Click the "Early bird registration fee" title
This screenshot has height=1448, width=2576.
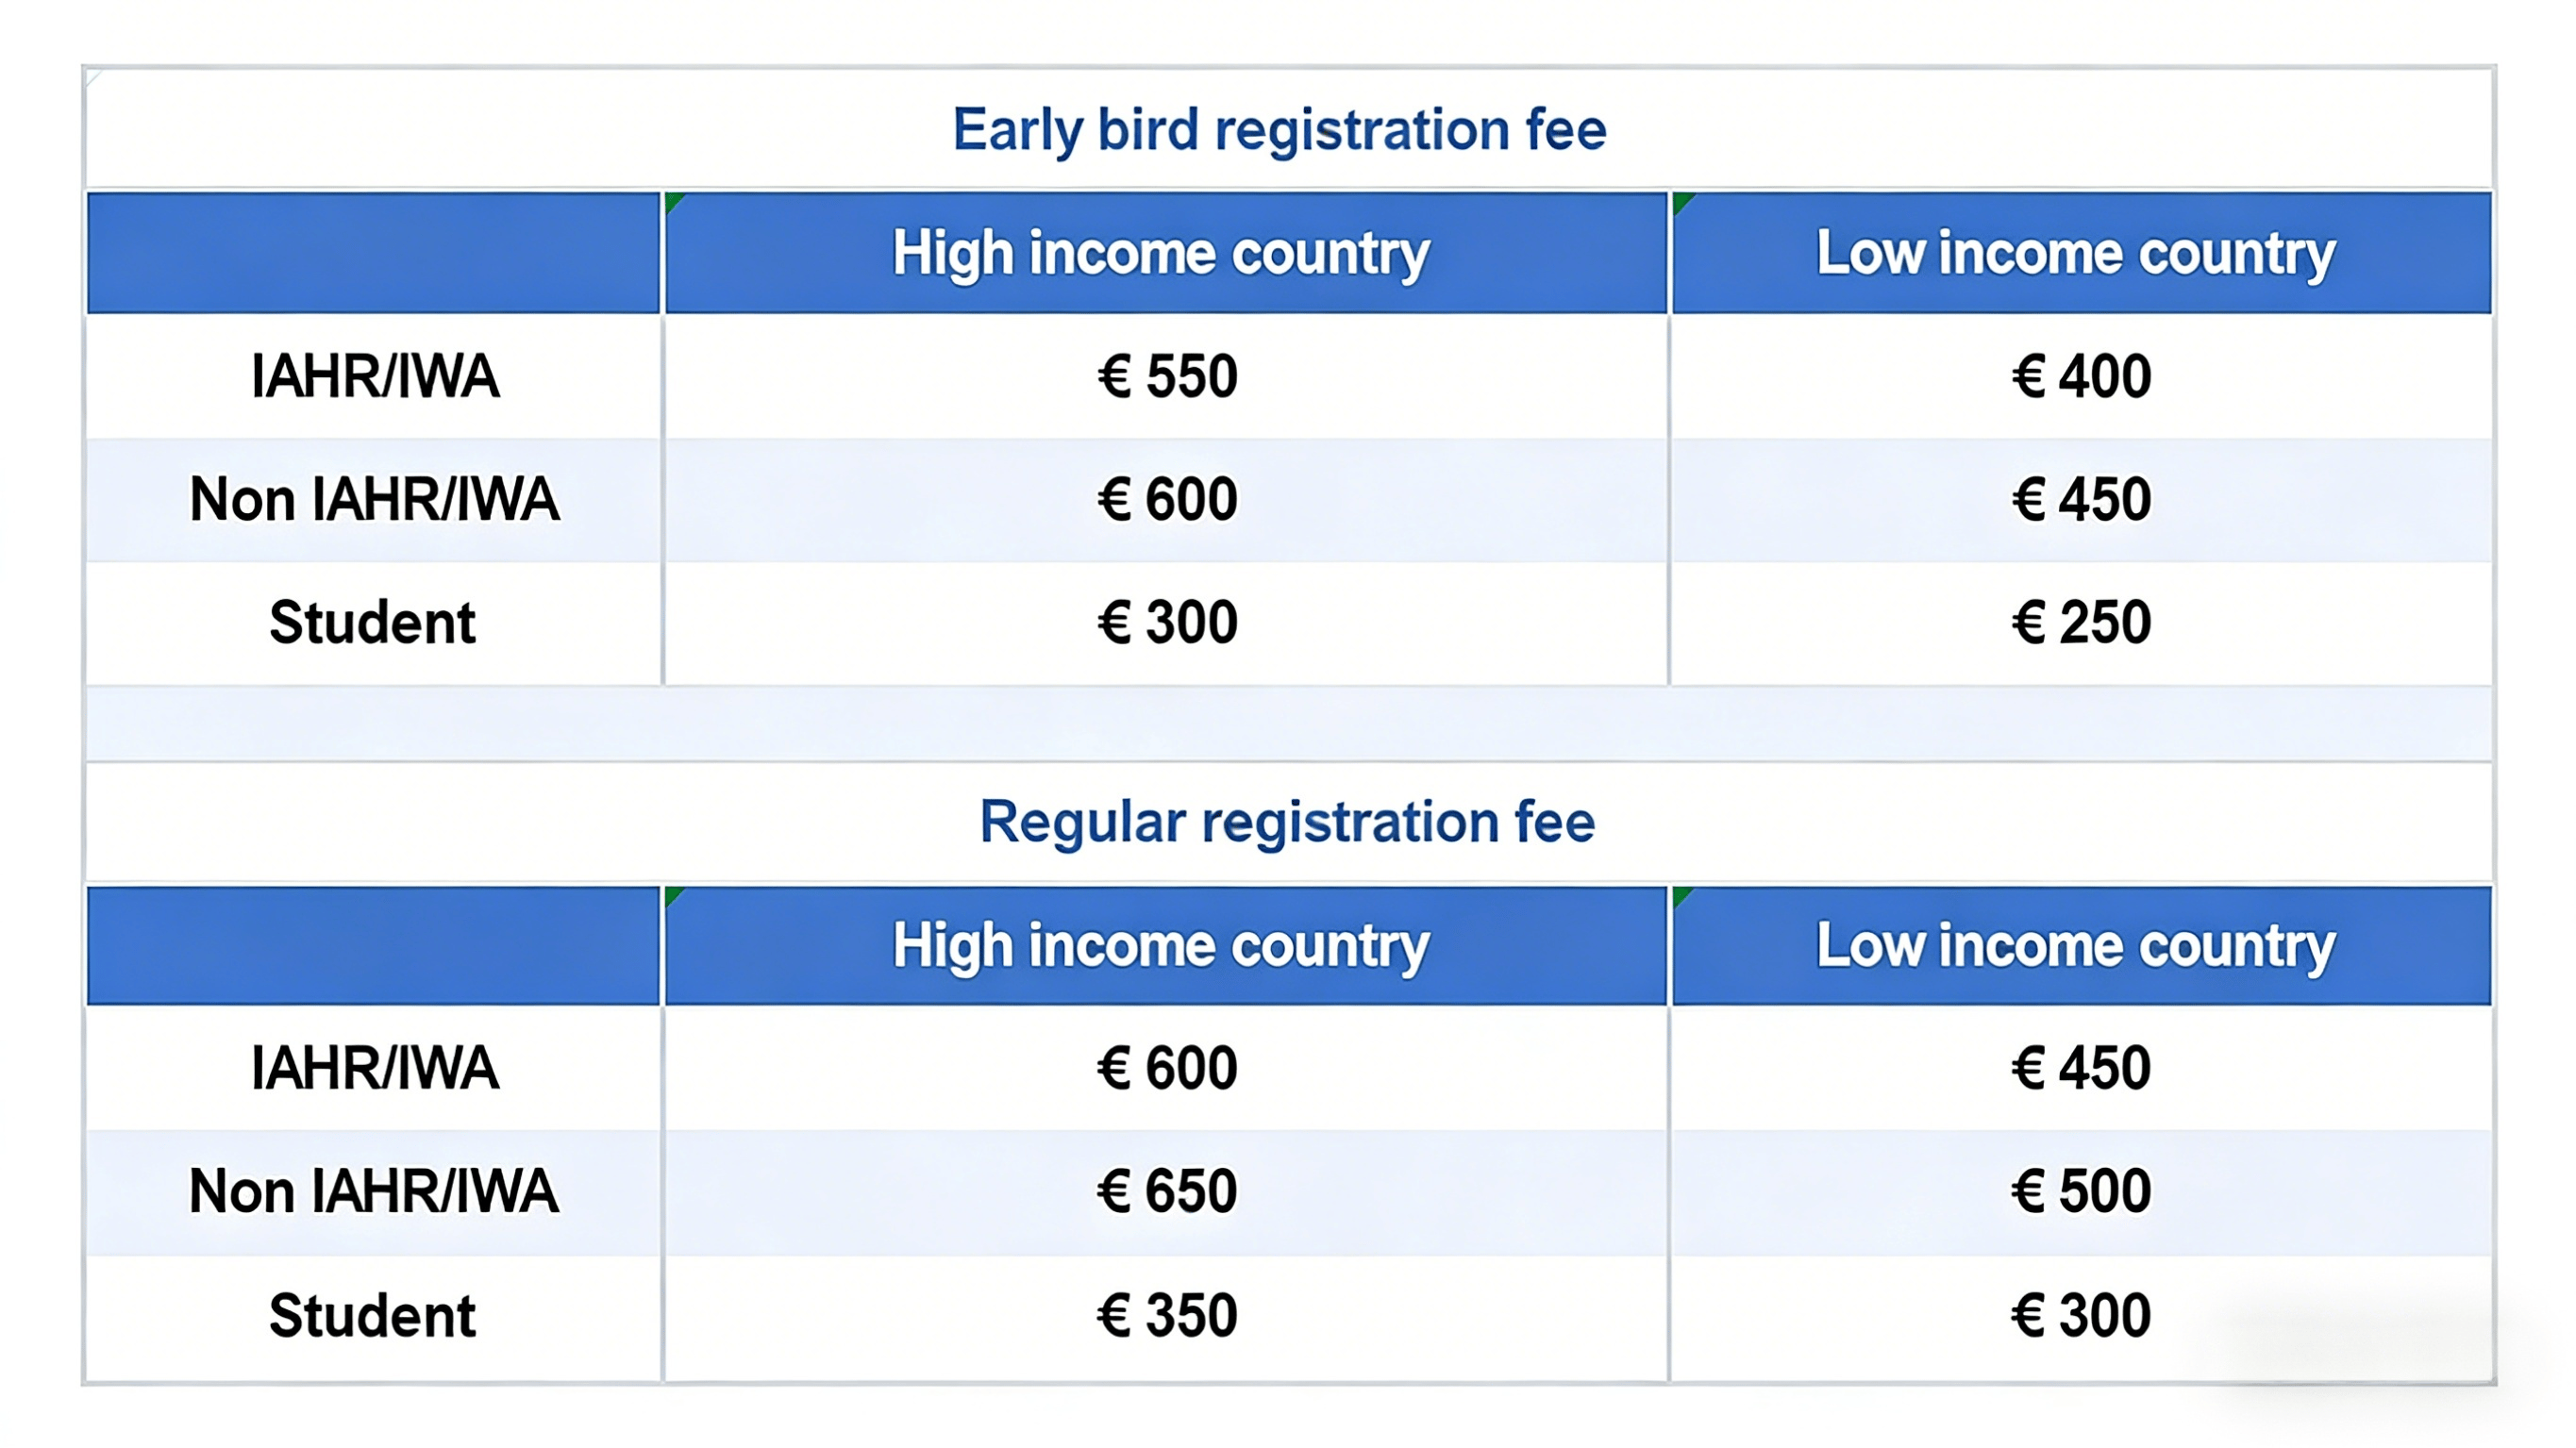pos(1279,130)
